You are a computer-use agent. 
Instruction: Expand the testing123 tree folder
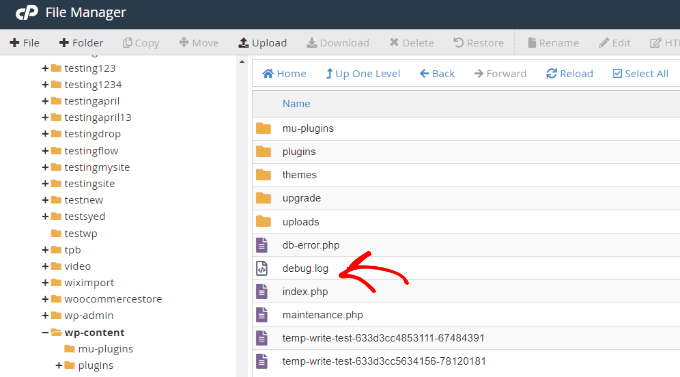pyautogui.click(x=45, y=68)
